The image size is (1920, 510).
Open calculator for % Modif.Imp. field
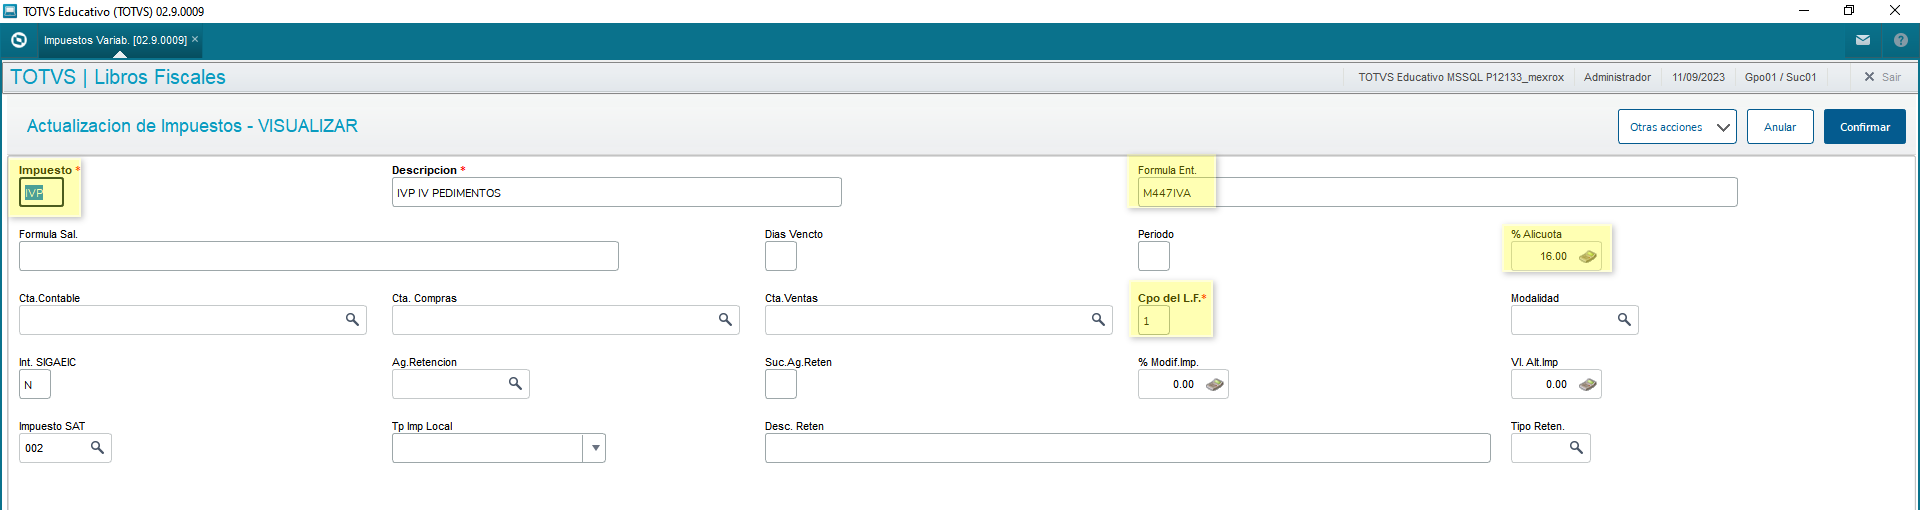[1215, 385]
